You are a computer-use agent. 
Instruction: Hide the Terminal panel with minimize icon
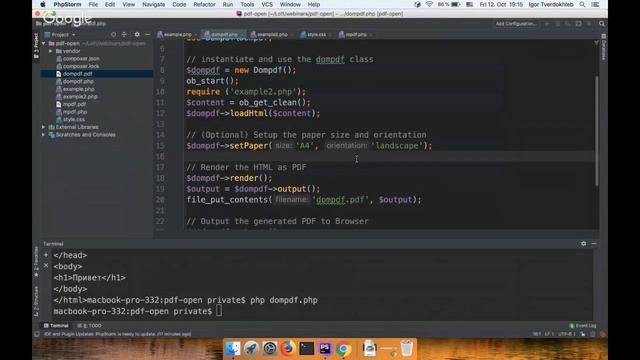pyautogui.click(x=594, y=244)
